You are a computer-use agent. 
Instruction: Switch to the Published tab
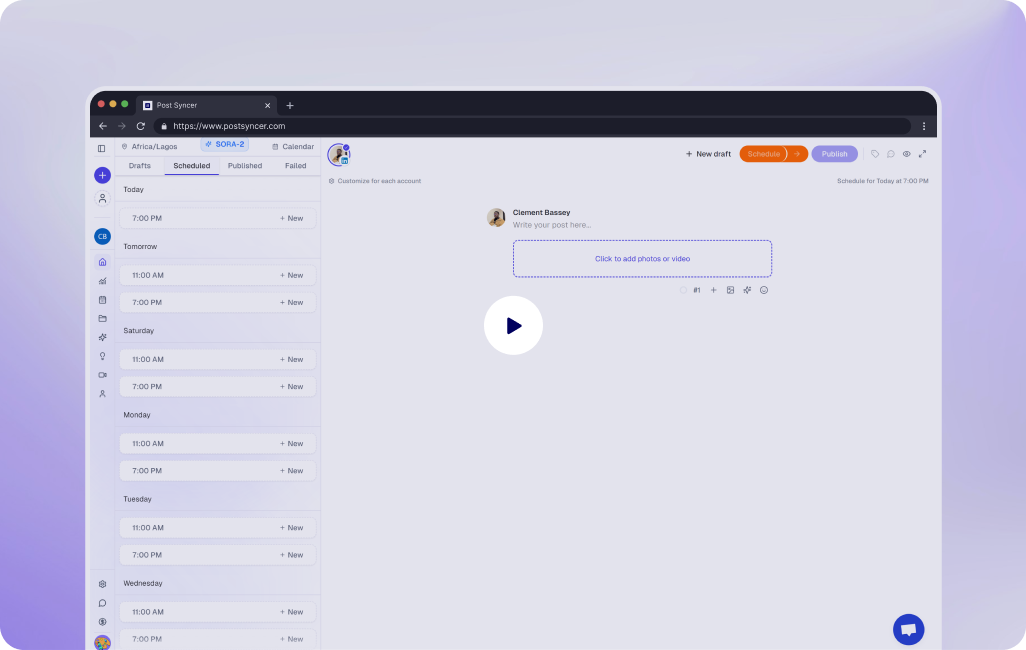(x=244, y=165)
